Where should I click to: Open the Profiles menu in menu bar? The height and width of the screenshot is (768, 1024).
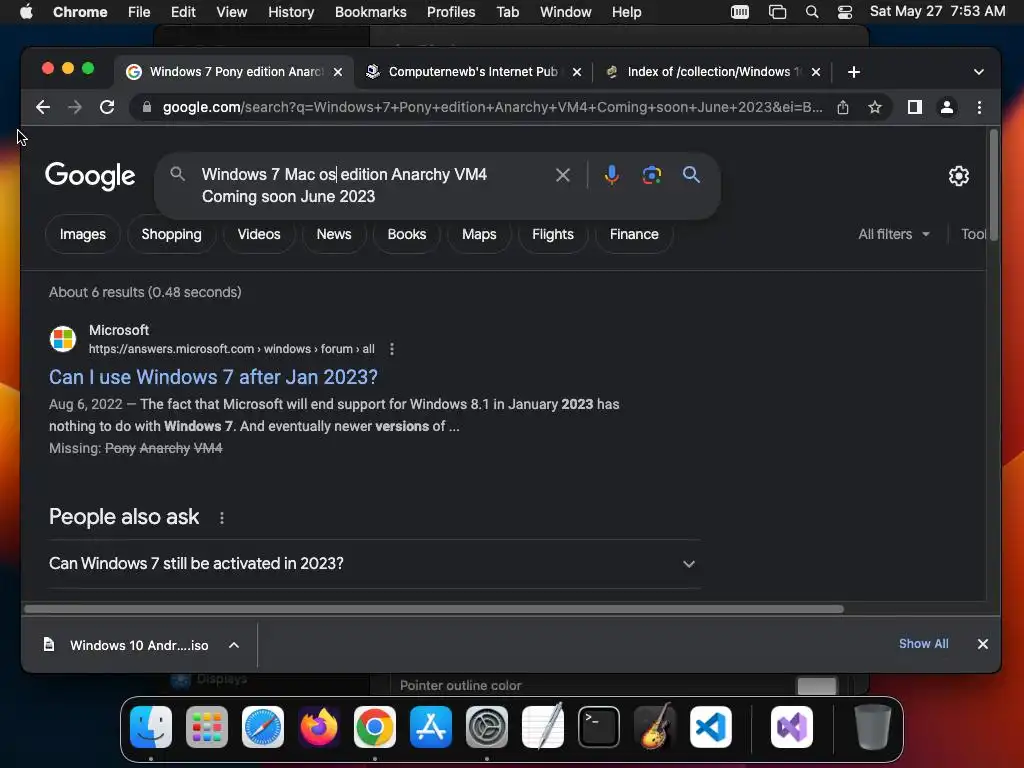tap(451, 12)
